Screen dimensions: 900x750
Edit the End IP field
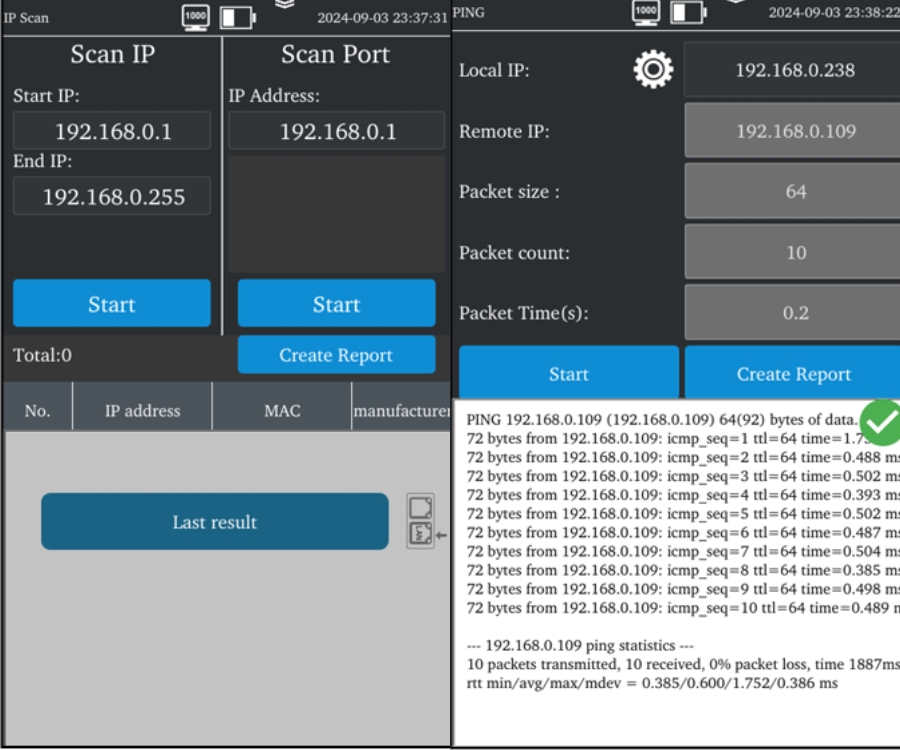pyautogui.click(x=112, y=197)
